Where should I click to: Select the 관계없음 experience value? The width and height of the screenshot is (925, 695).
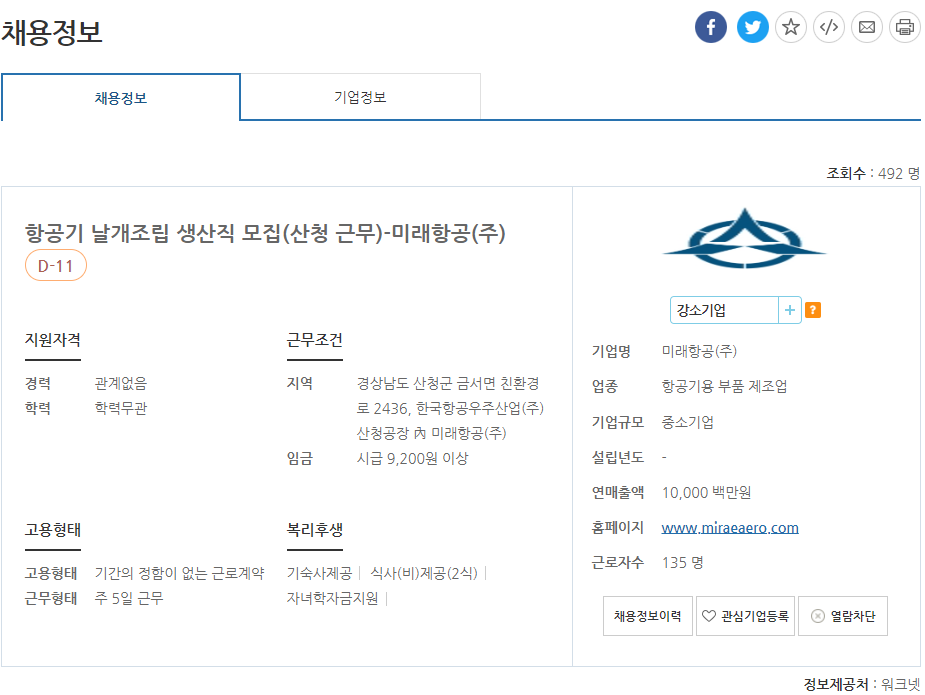click(120, 383)
